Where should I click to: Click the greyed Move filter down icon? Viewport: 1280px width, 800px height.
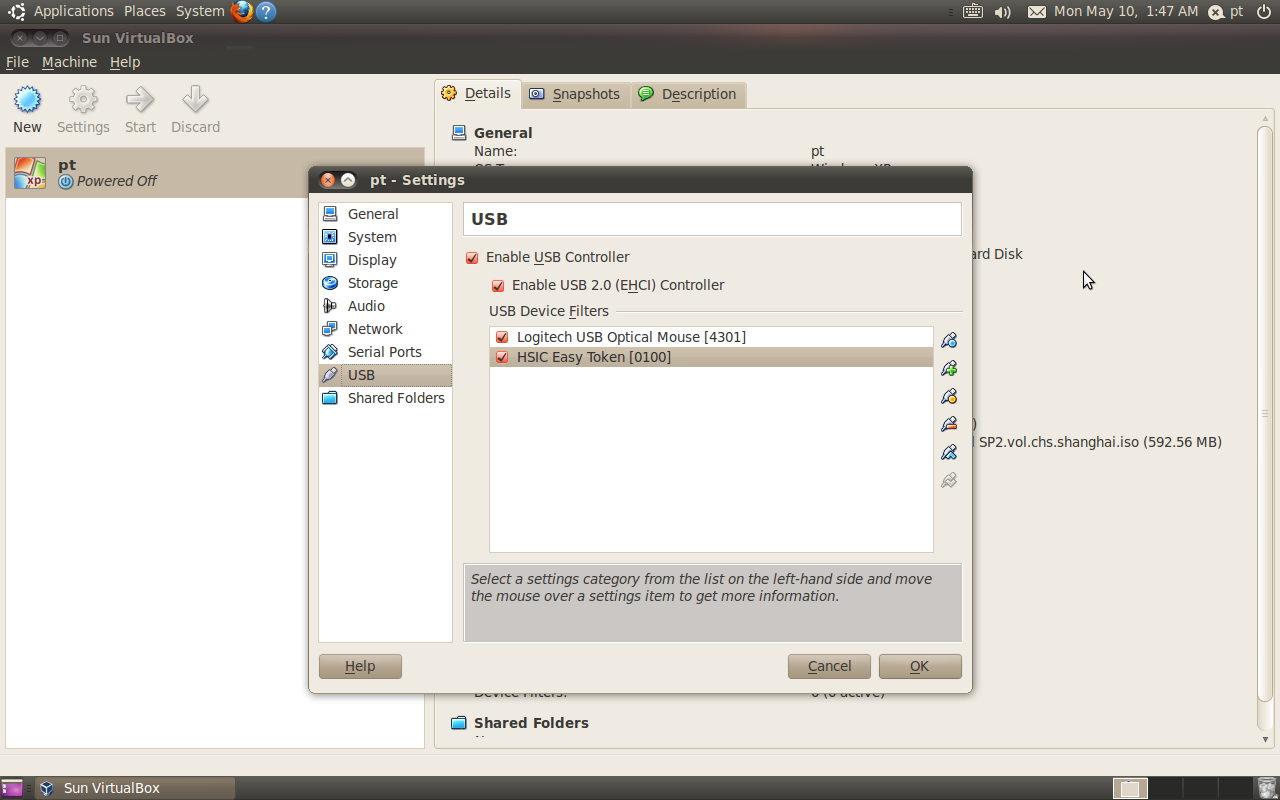949,480
